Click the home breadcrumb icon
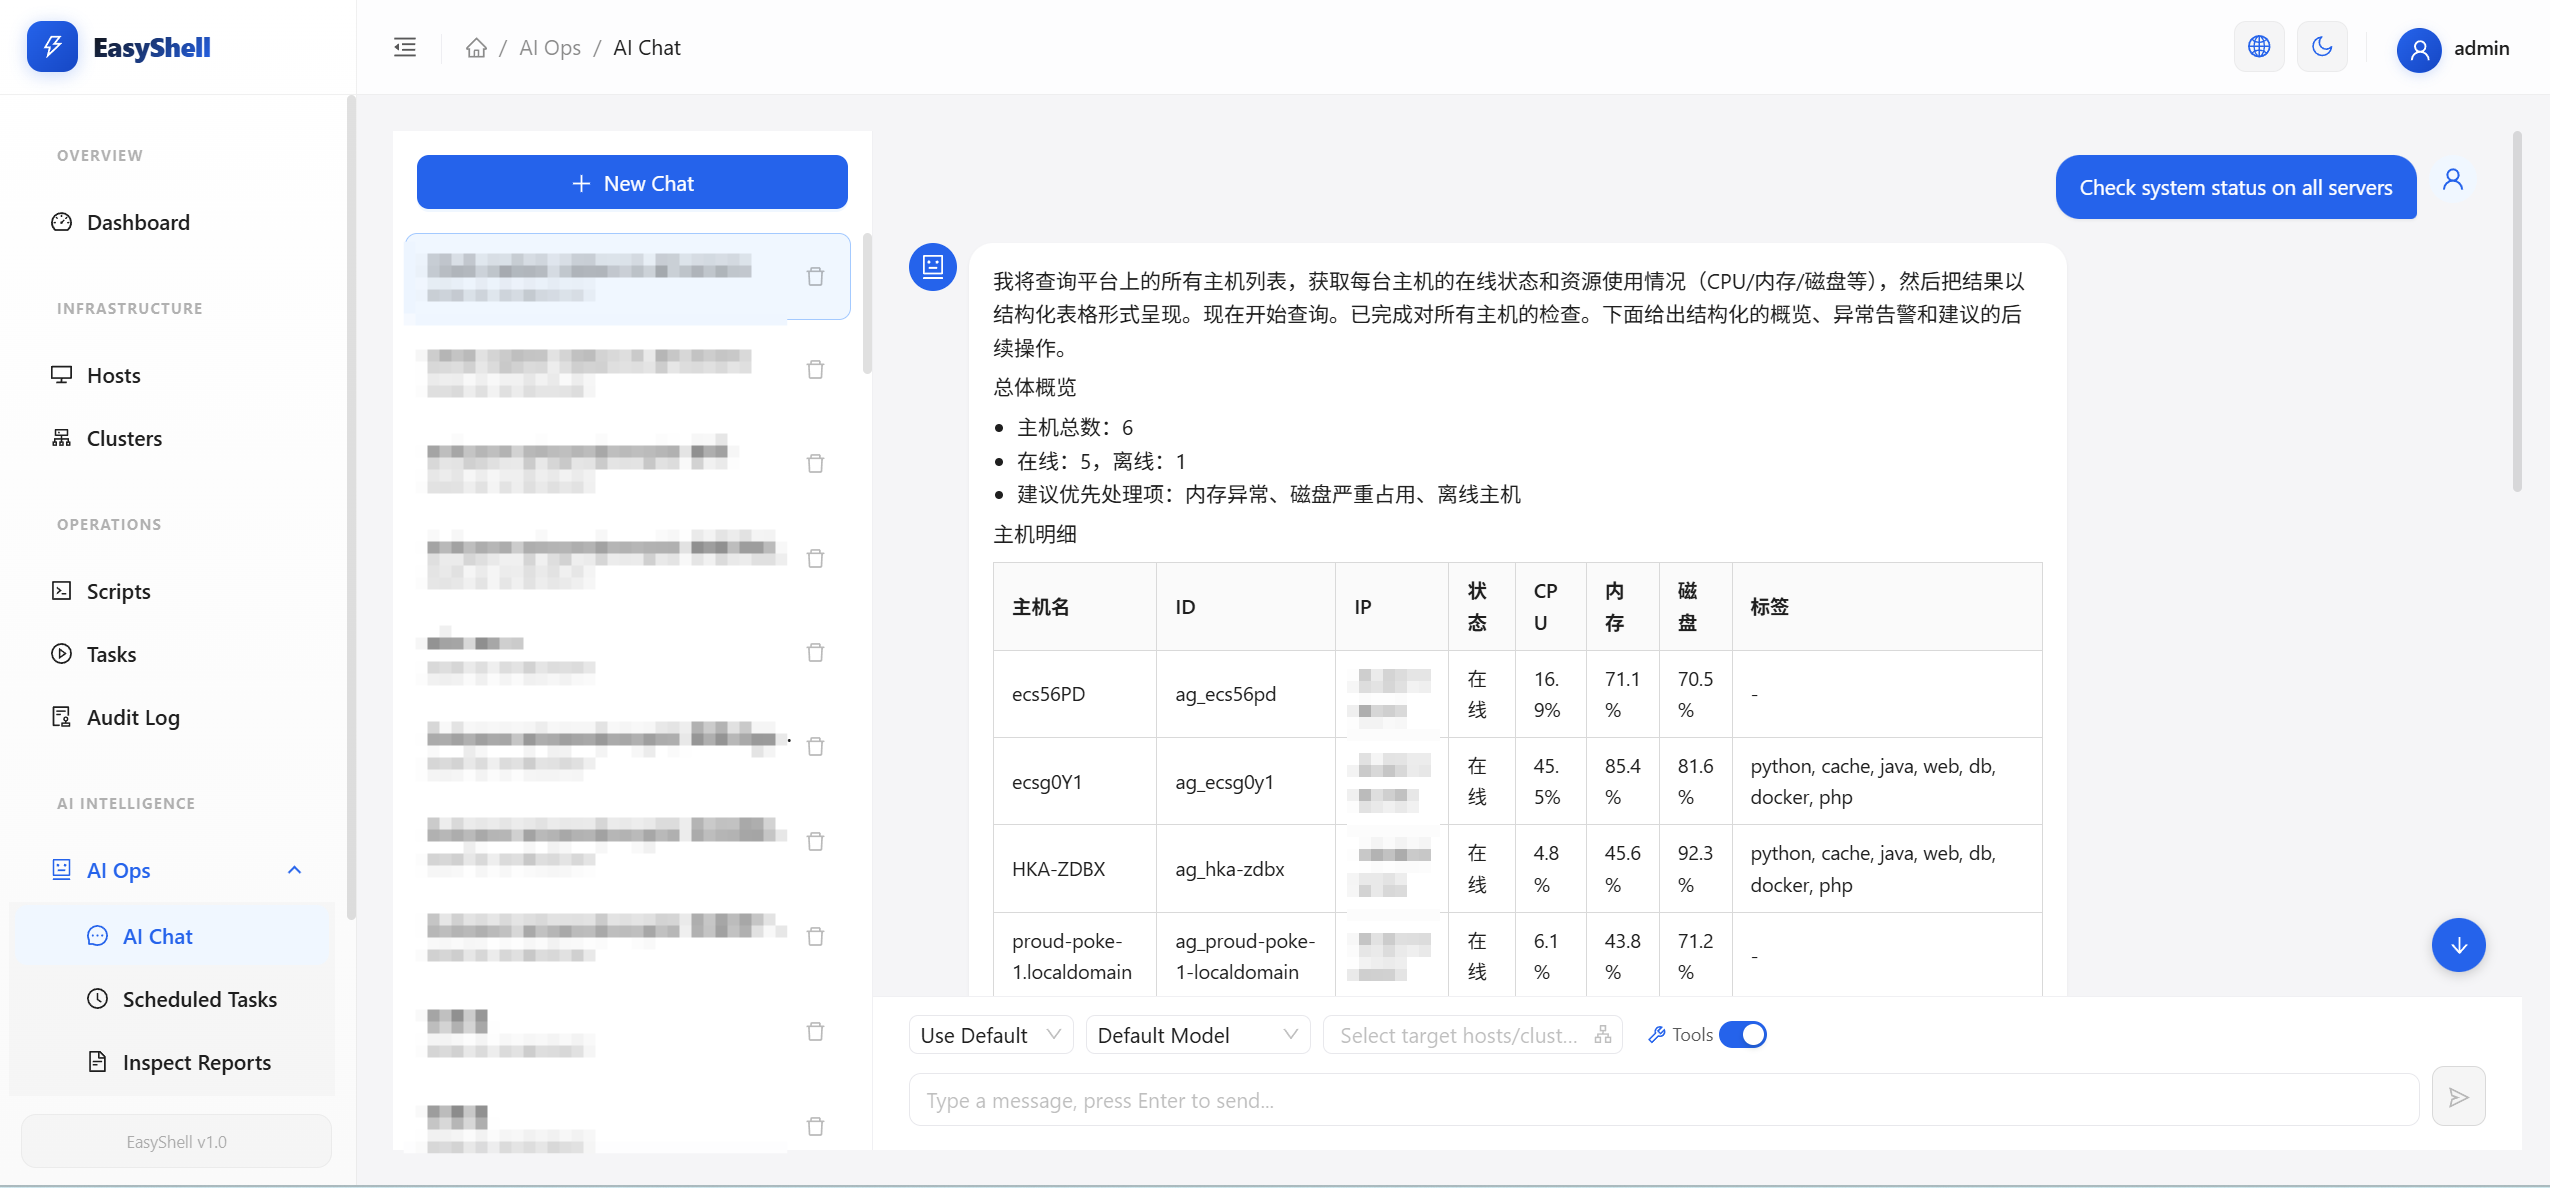Image resolution: width=2550 pixels, height=1188 pixels. pyautogui.click(x=476, y=48)
